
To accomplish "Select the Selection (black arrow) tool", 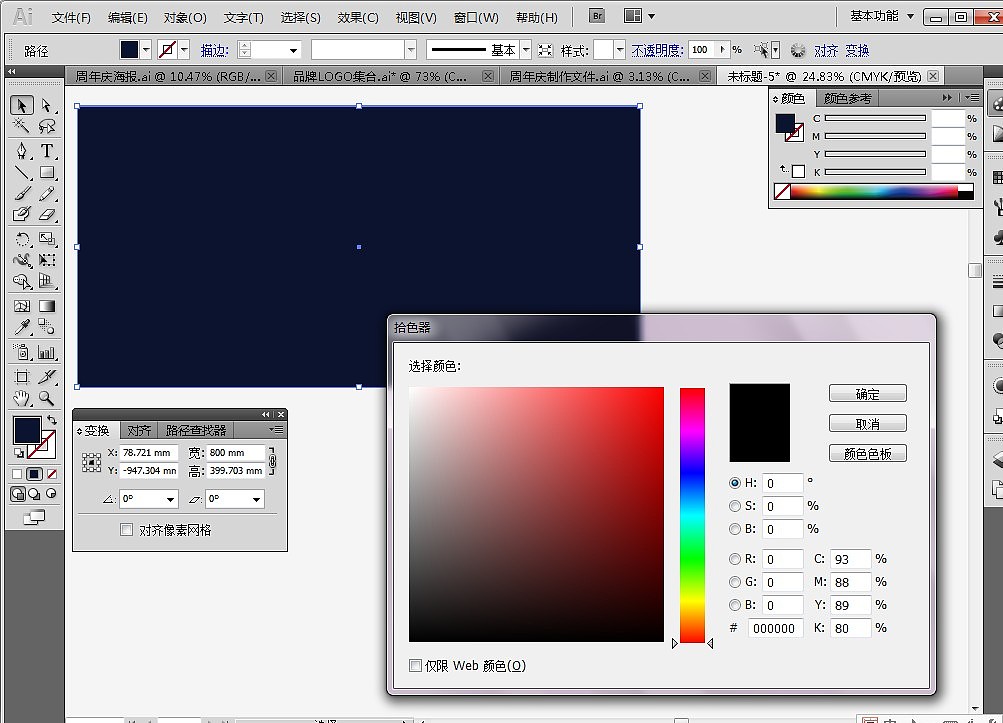I will click(22, 105).
